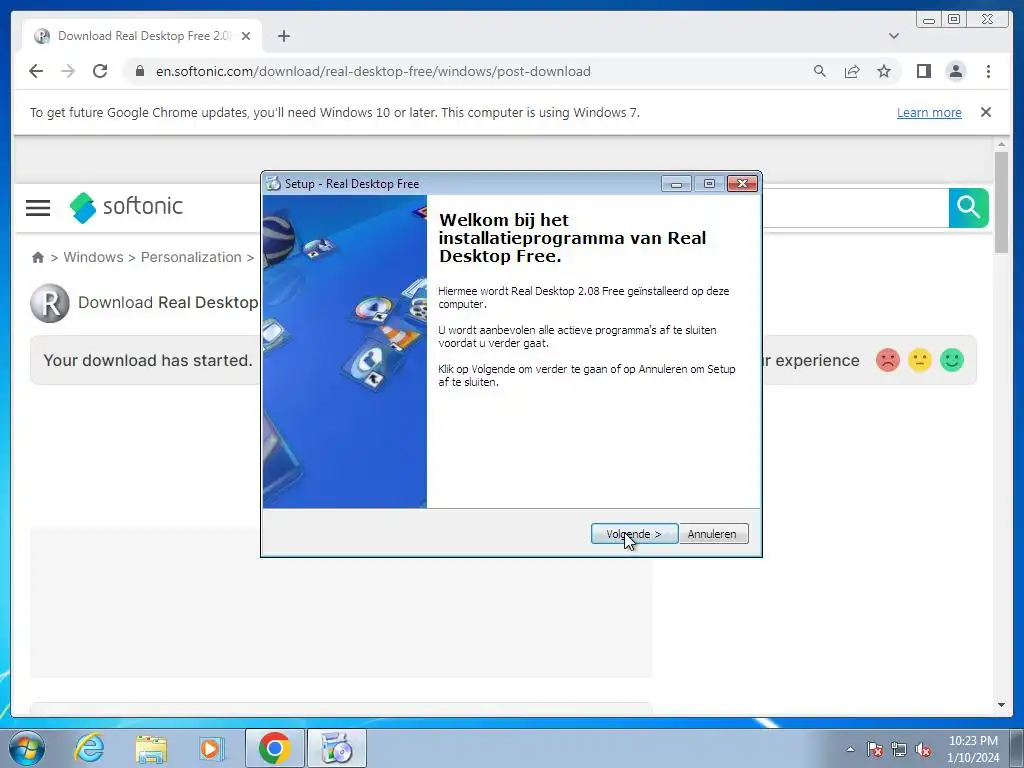Open Chrome side panel
The image size is (1024, 768).
pyautogui.click(x=923, y=71)
